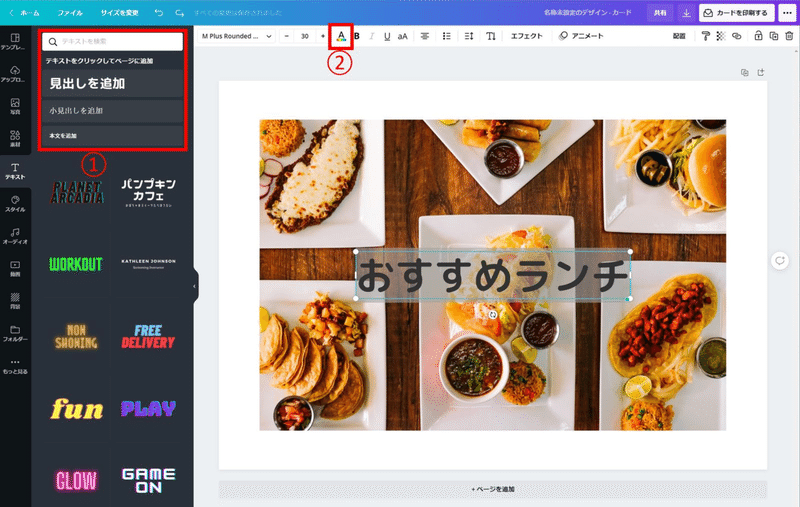The width and height of the screenshot is (800, 507).
Task: Open オーディオ audio tab in sidebar
Action: (15, 237)
